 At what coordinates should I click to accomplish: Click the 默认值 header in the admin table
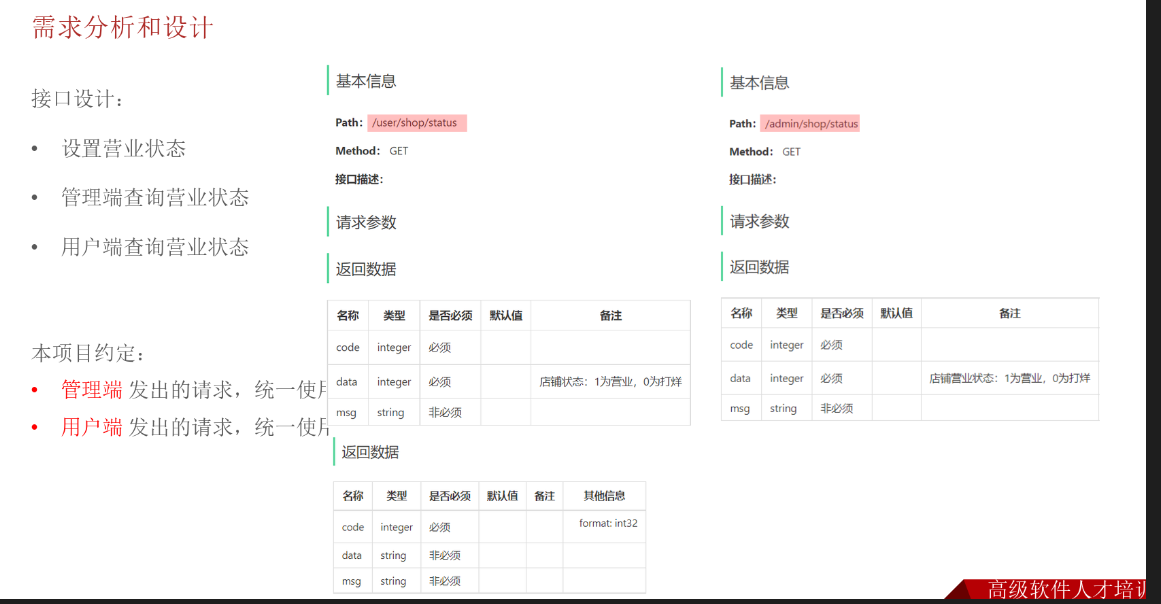click(896, 313)
